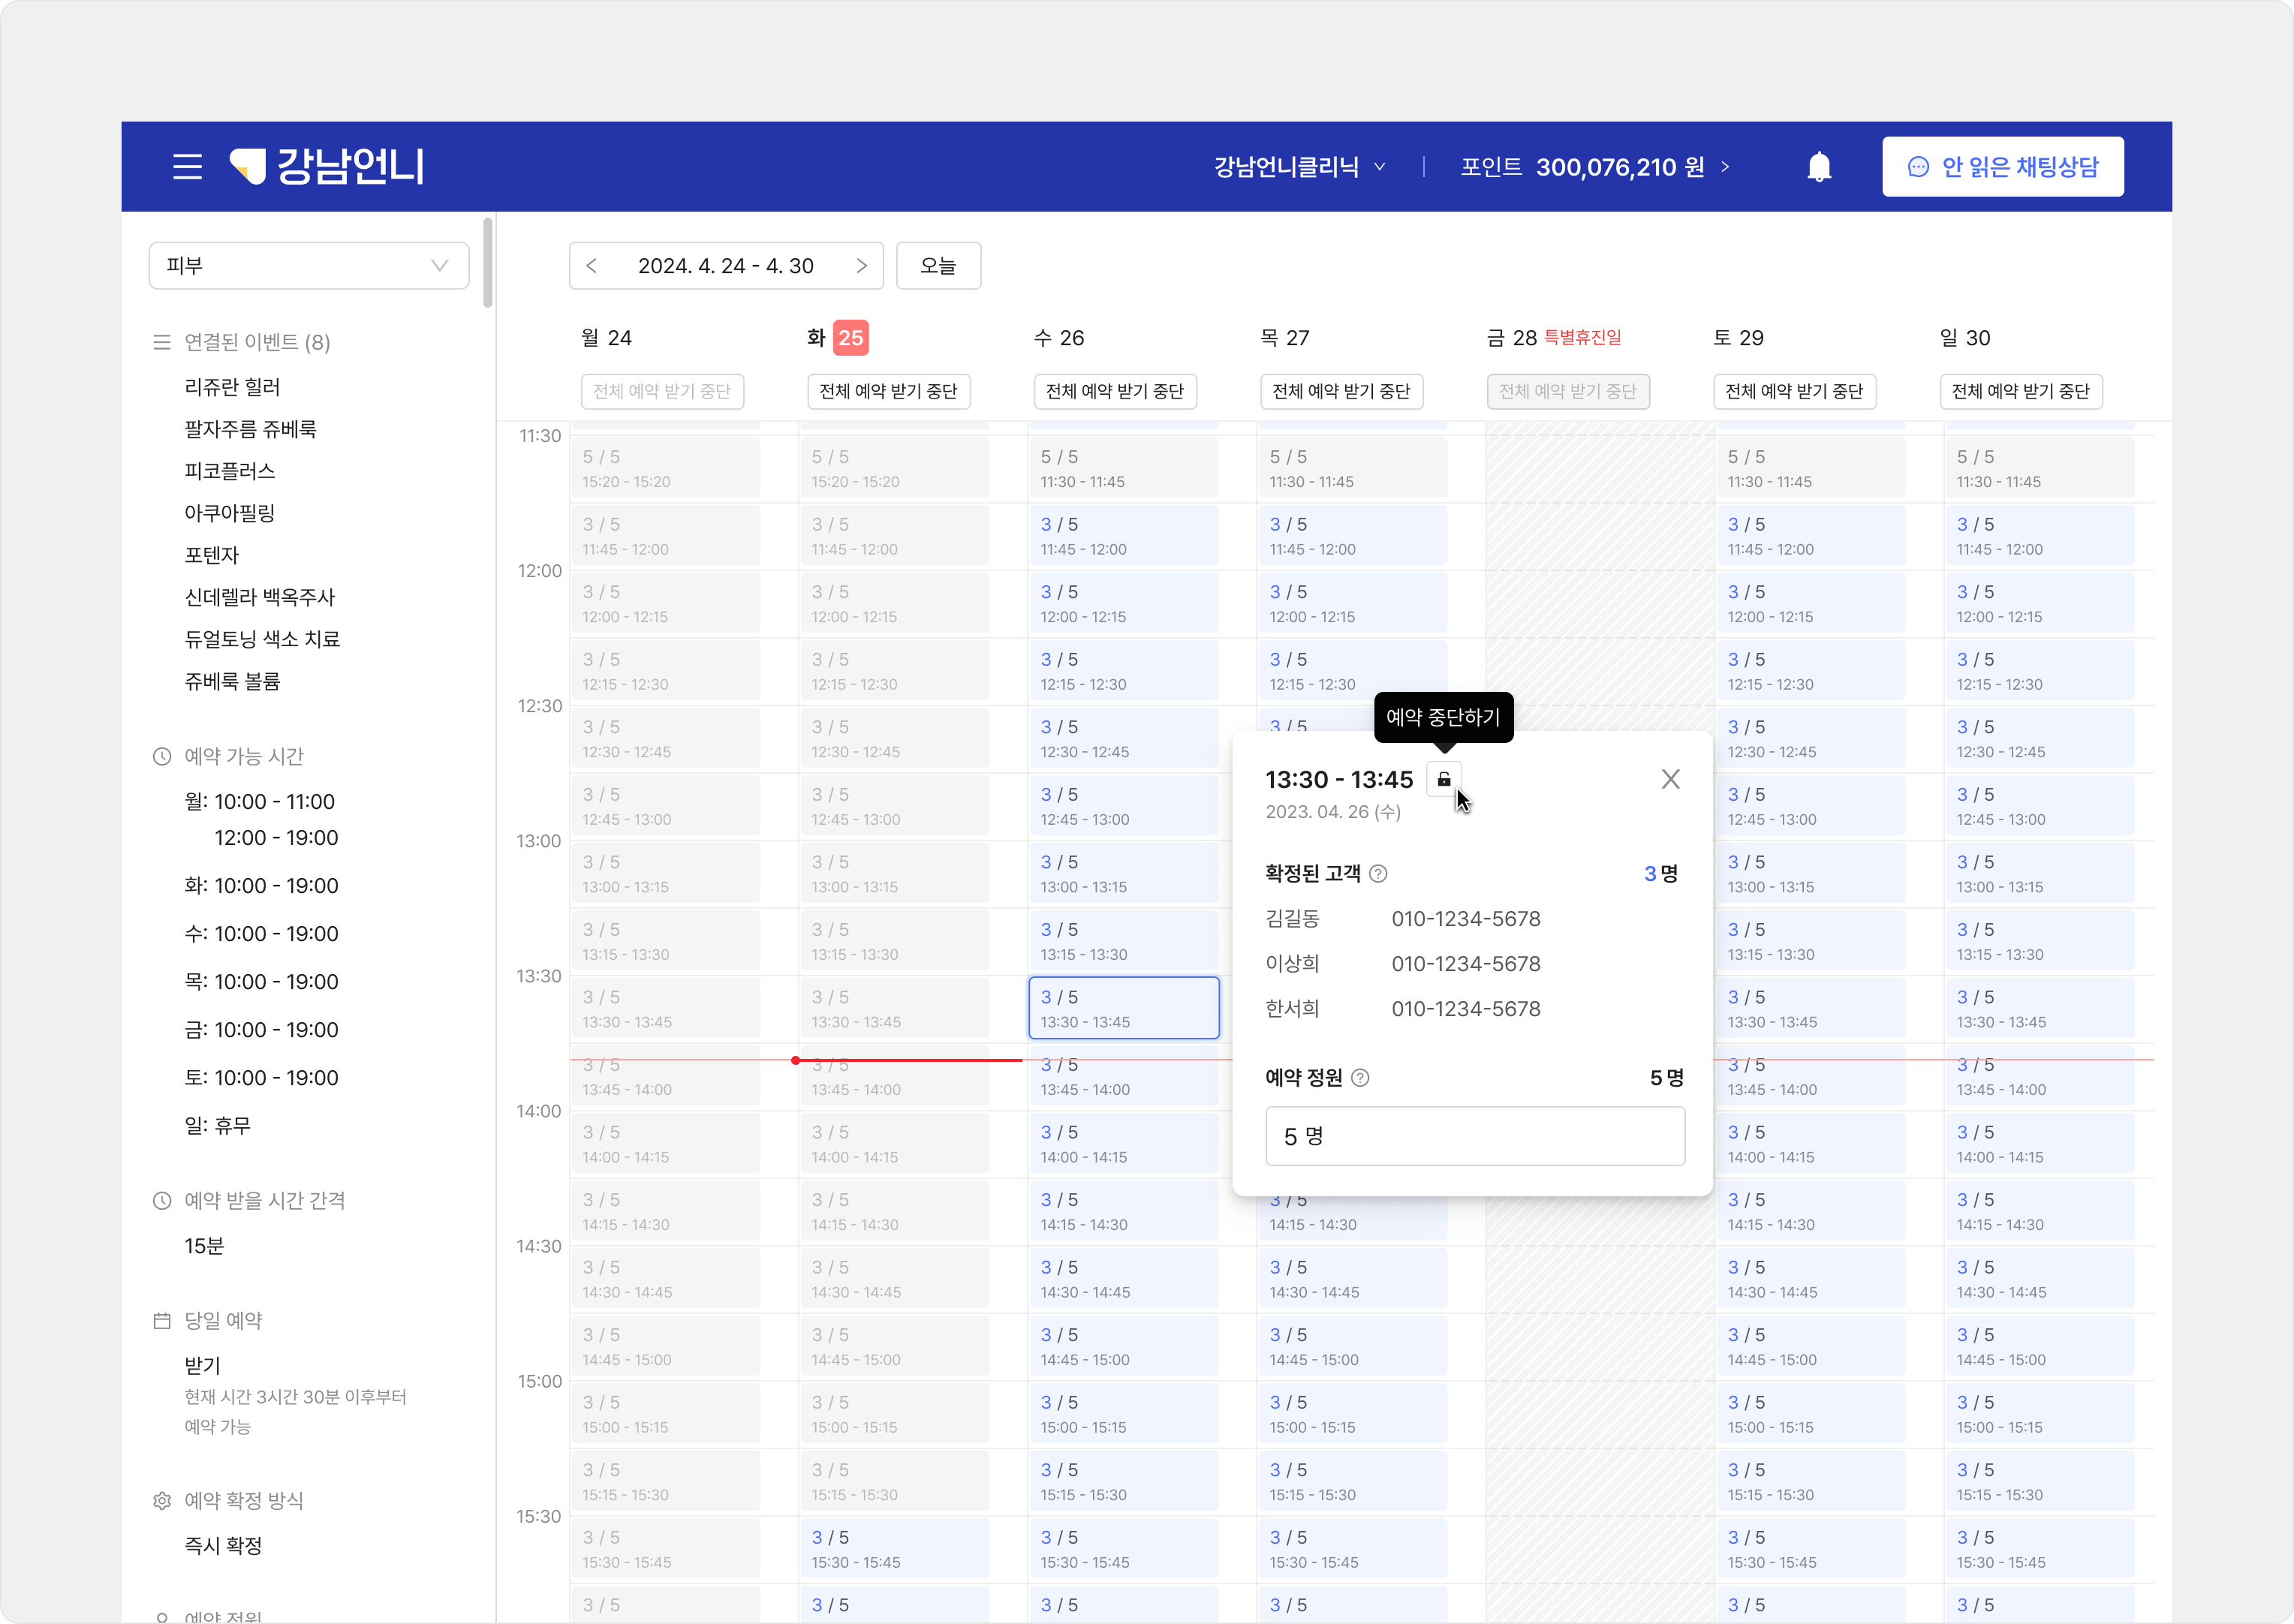Click the lock icon to stop reservations

tap(1443, 779)
